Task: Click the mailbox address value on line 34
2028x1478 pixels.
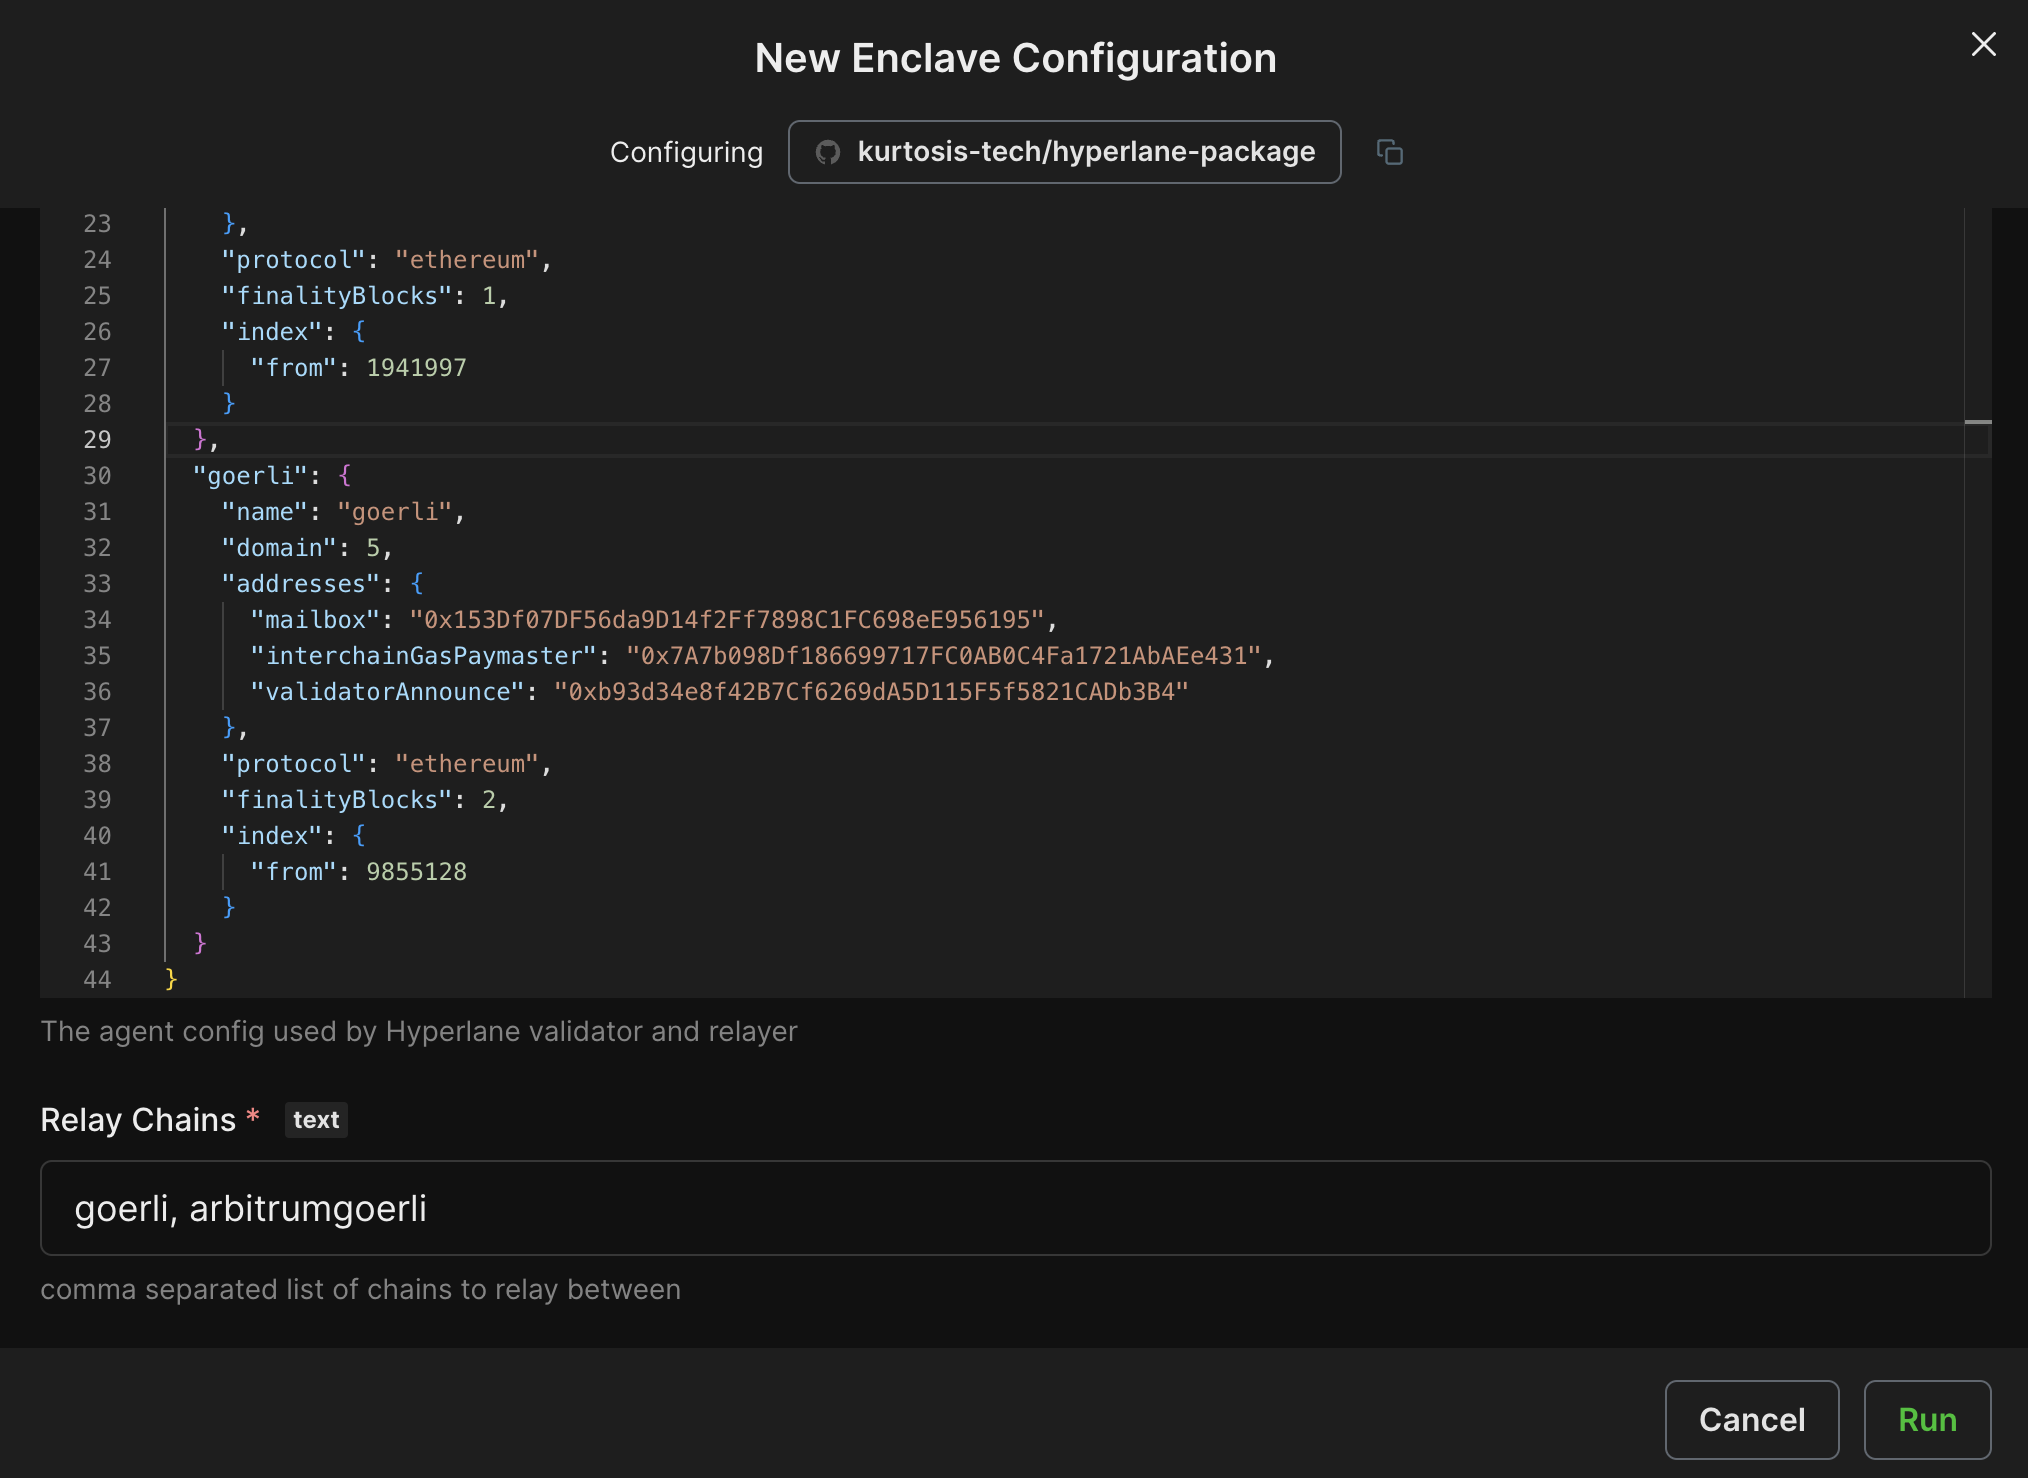Action: 727,620
